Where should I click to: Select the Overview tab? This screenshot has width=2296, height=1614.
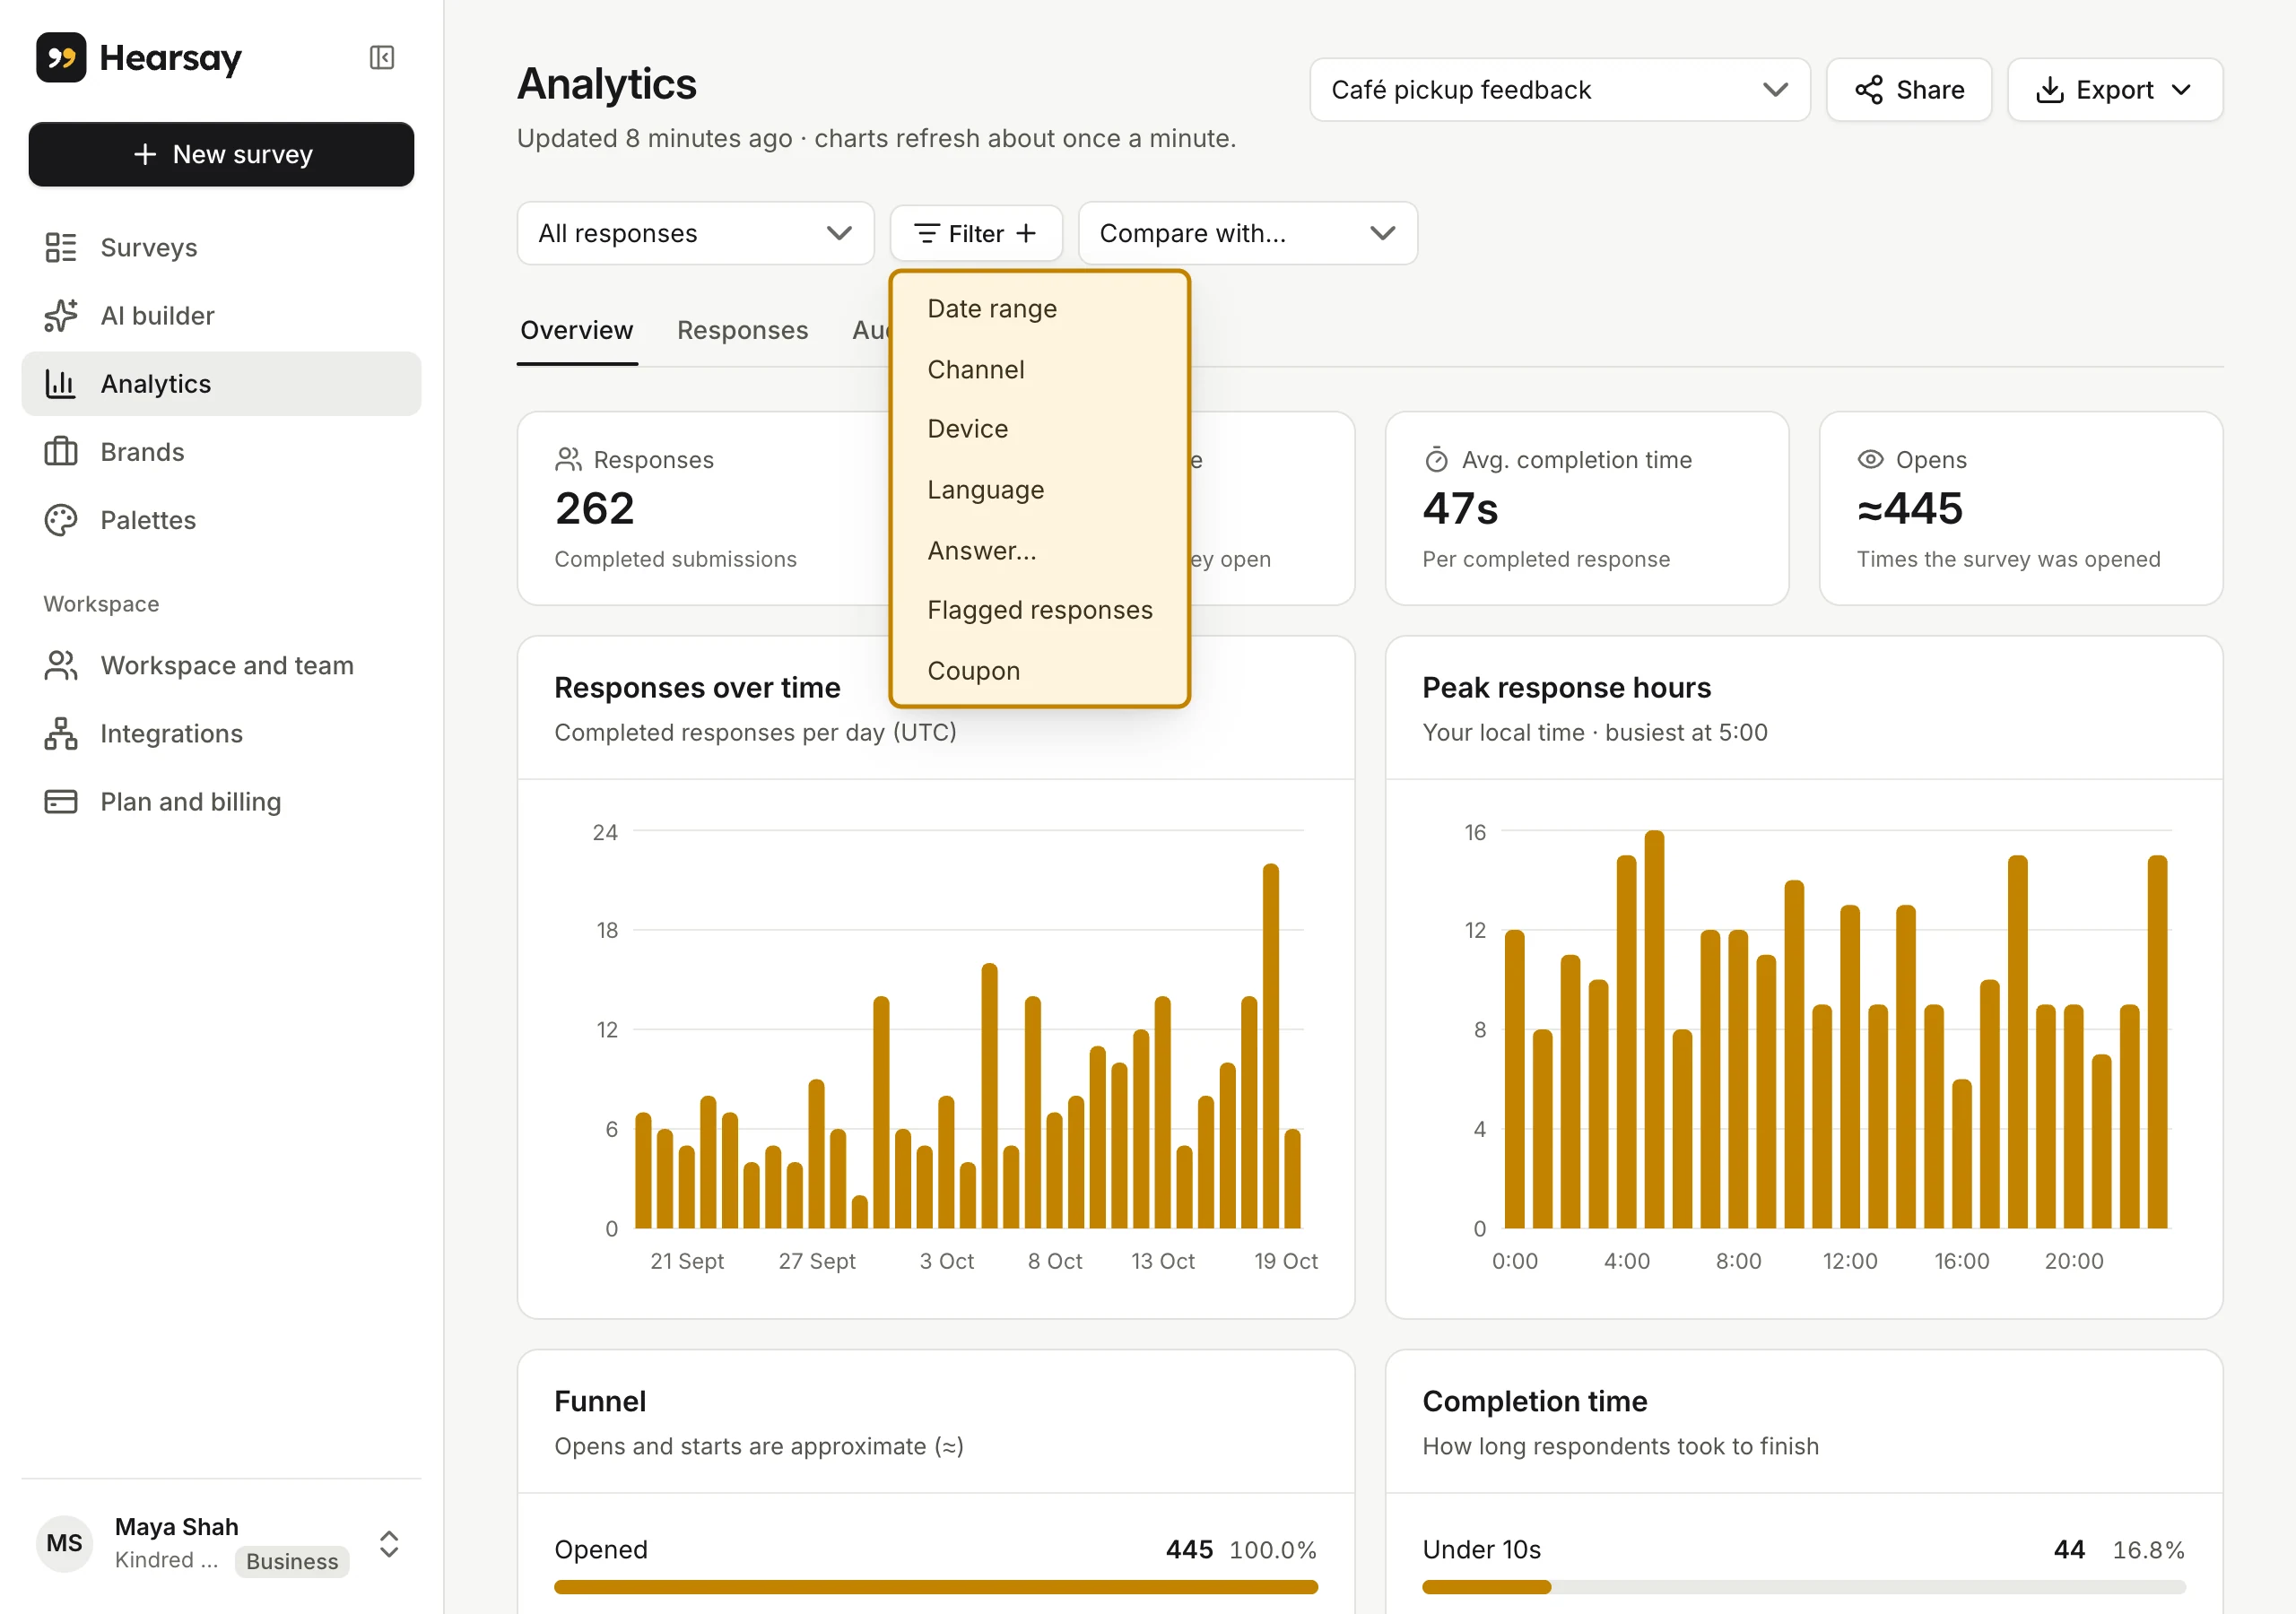coord(577,330)
